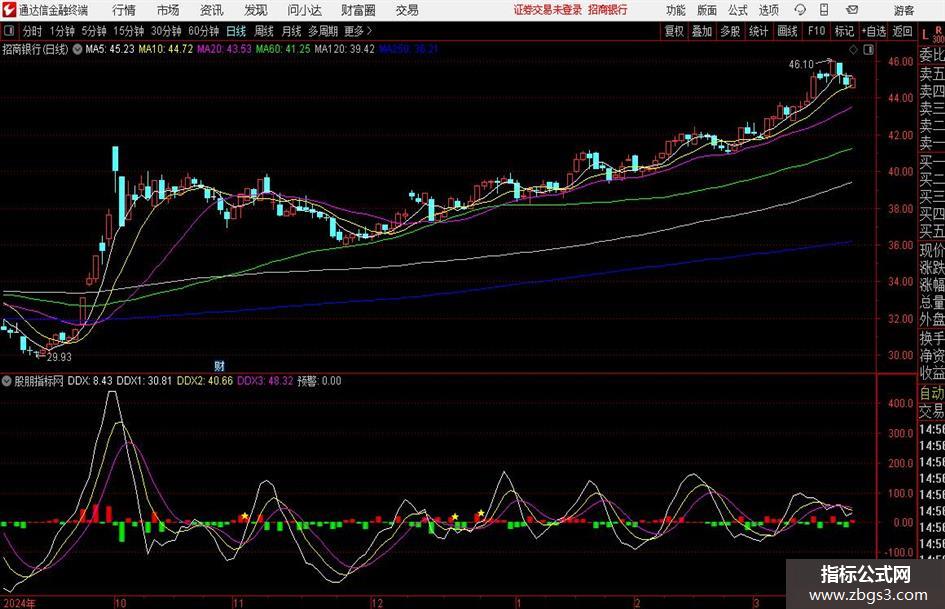Click the DDX: 8.43 value

point(90,381)
